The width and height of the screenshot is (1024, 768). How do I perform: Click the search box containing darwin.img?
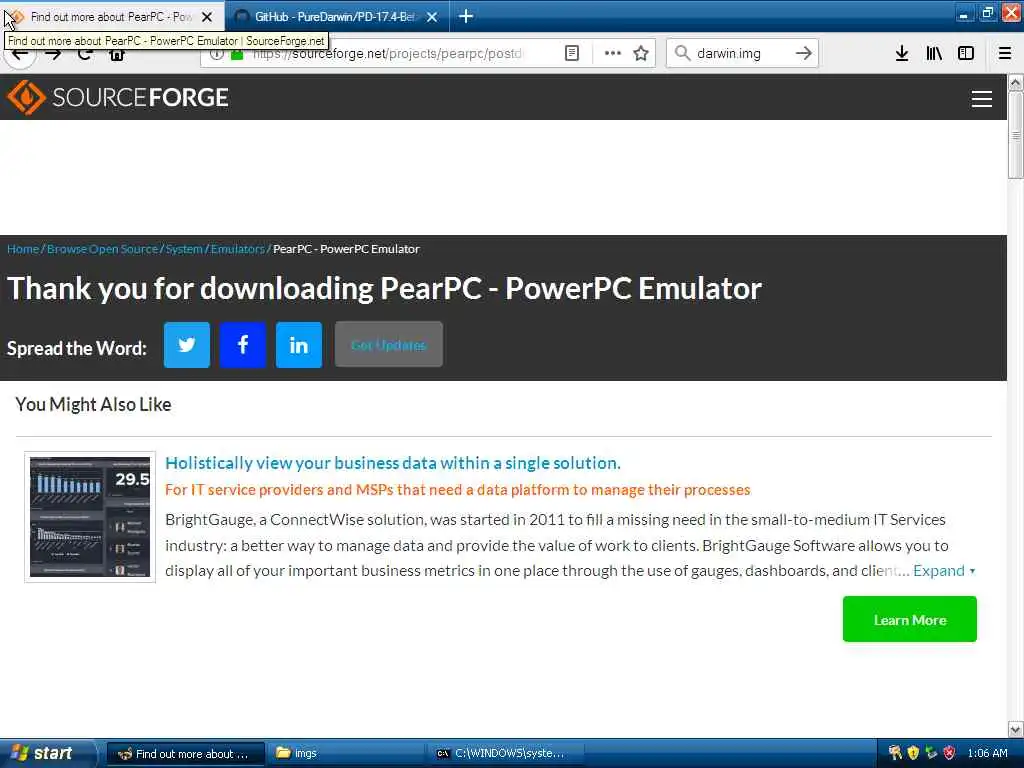(x=741, y=54)
